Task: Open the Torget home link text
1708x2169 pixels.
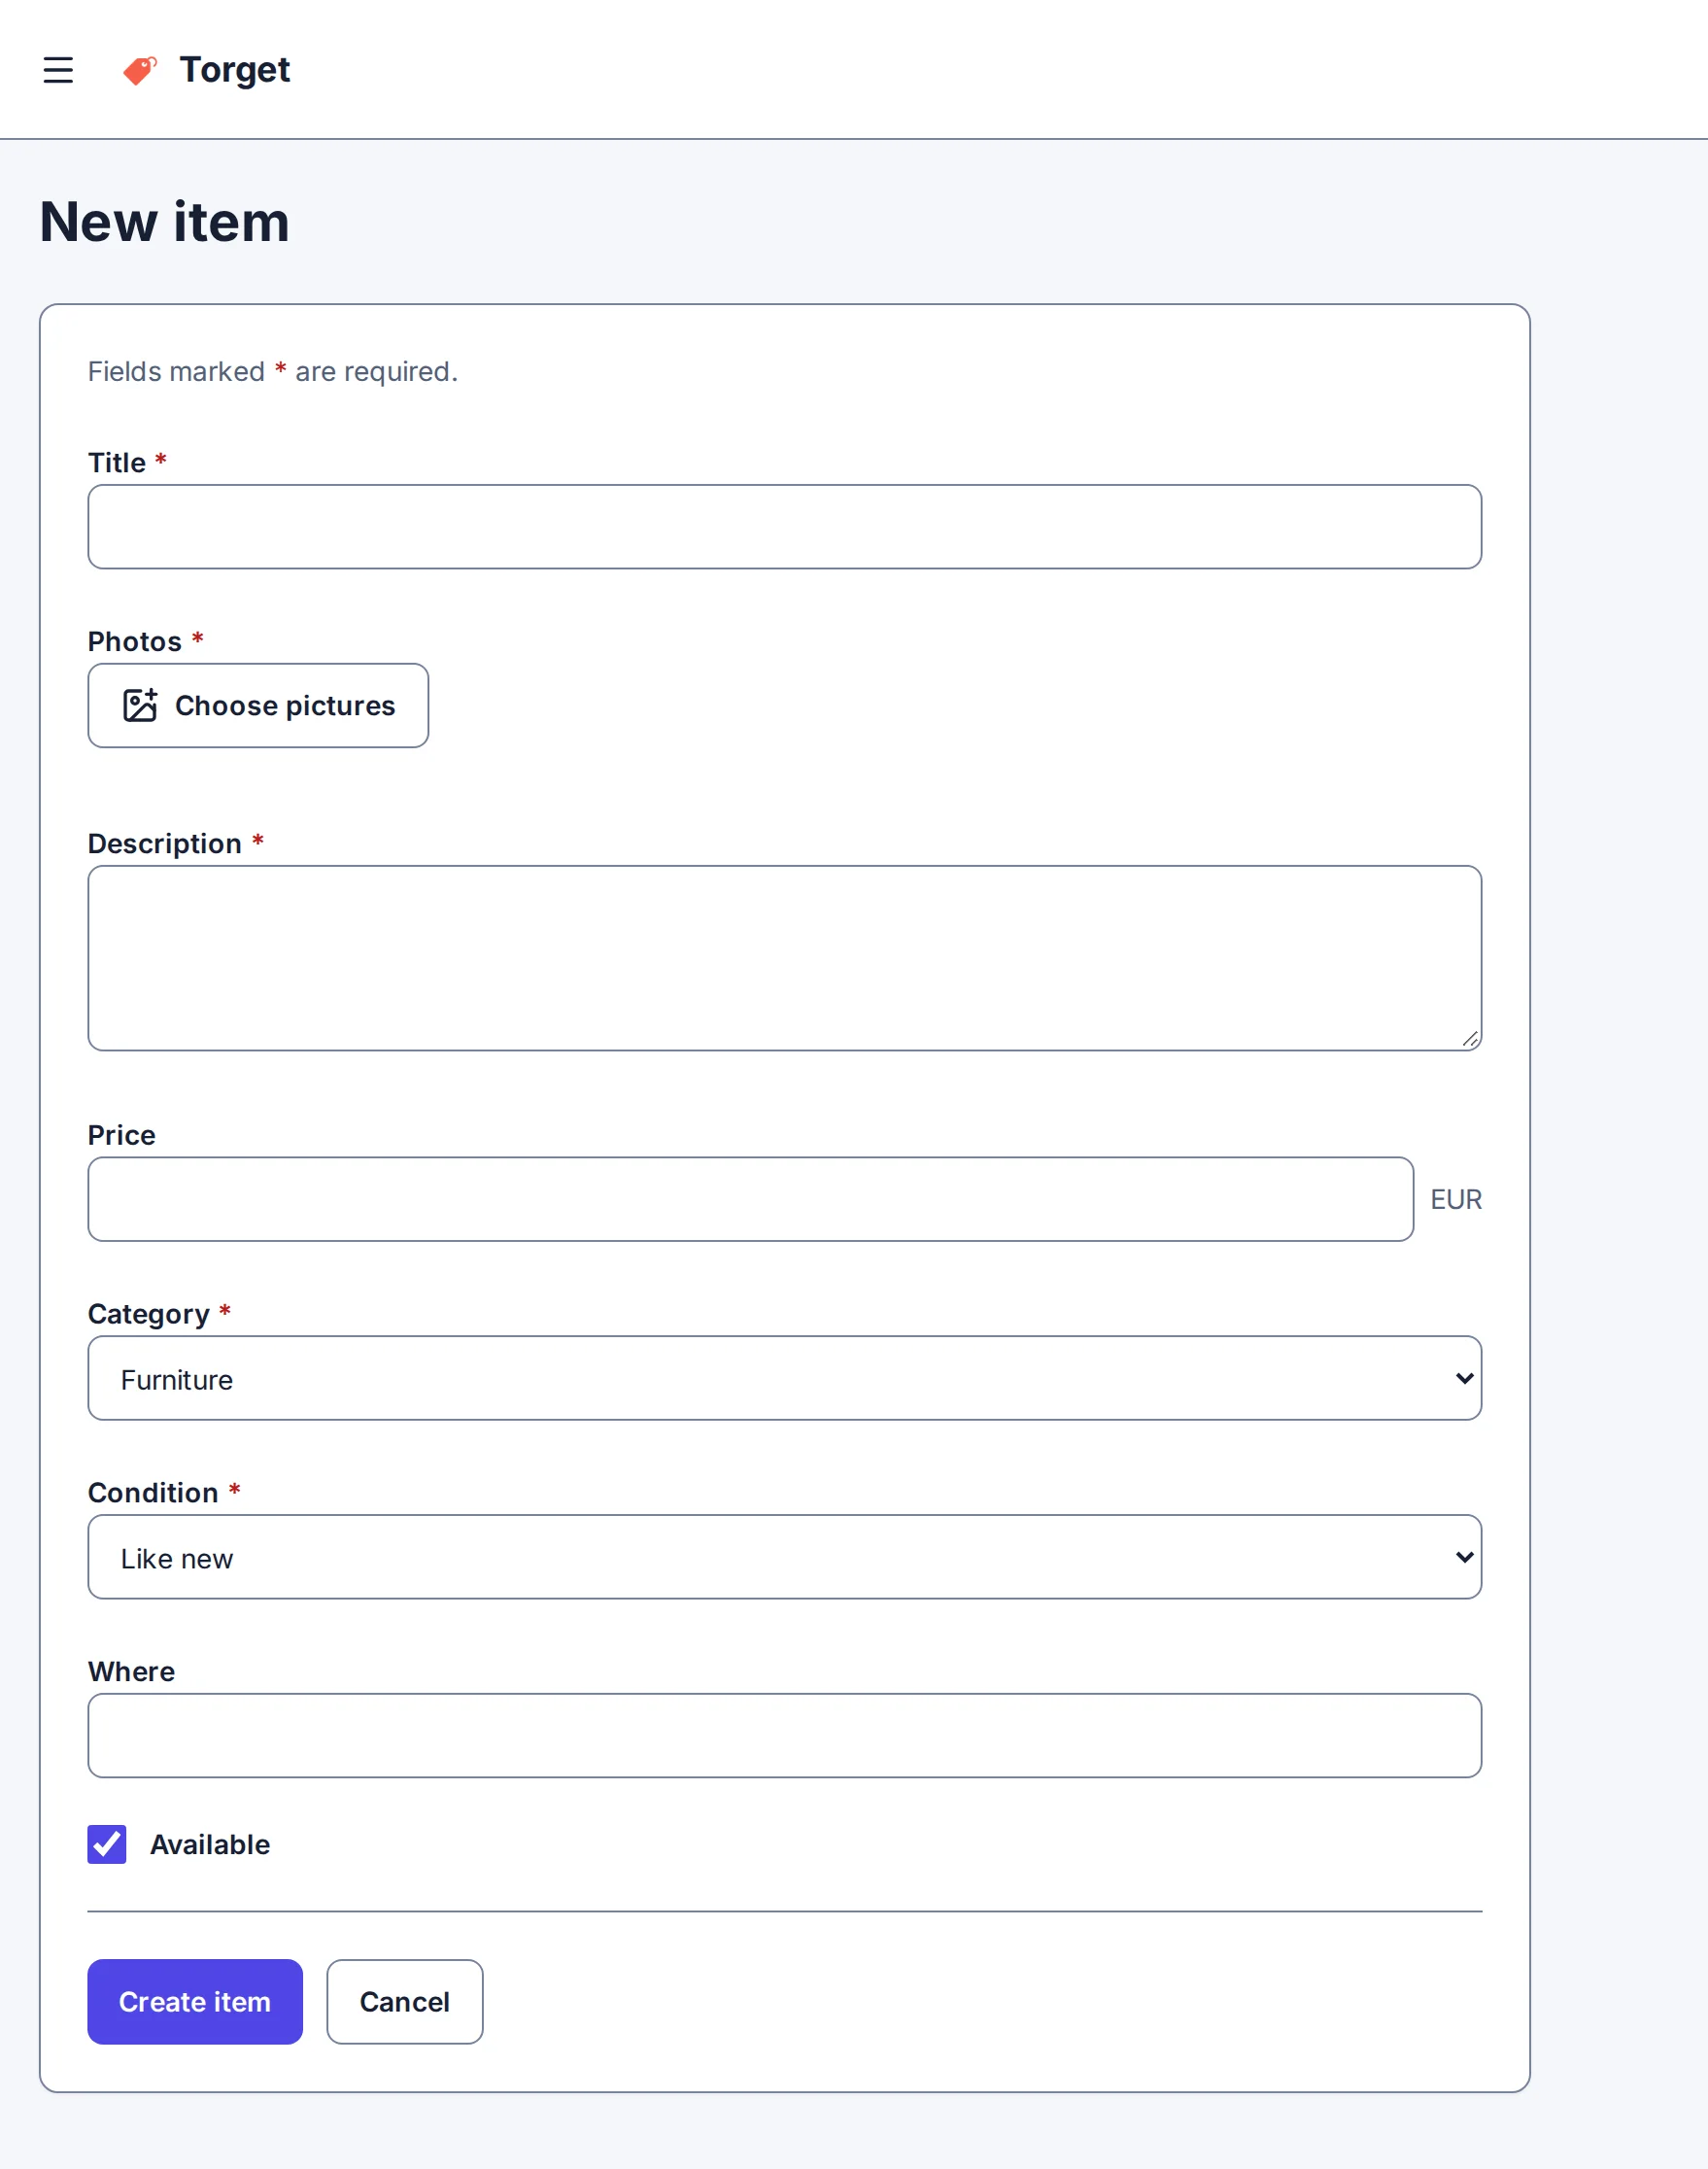Action: pos(235,70)
